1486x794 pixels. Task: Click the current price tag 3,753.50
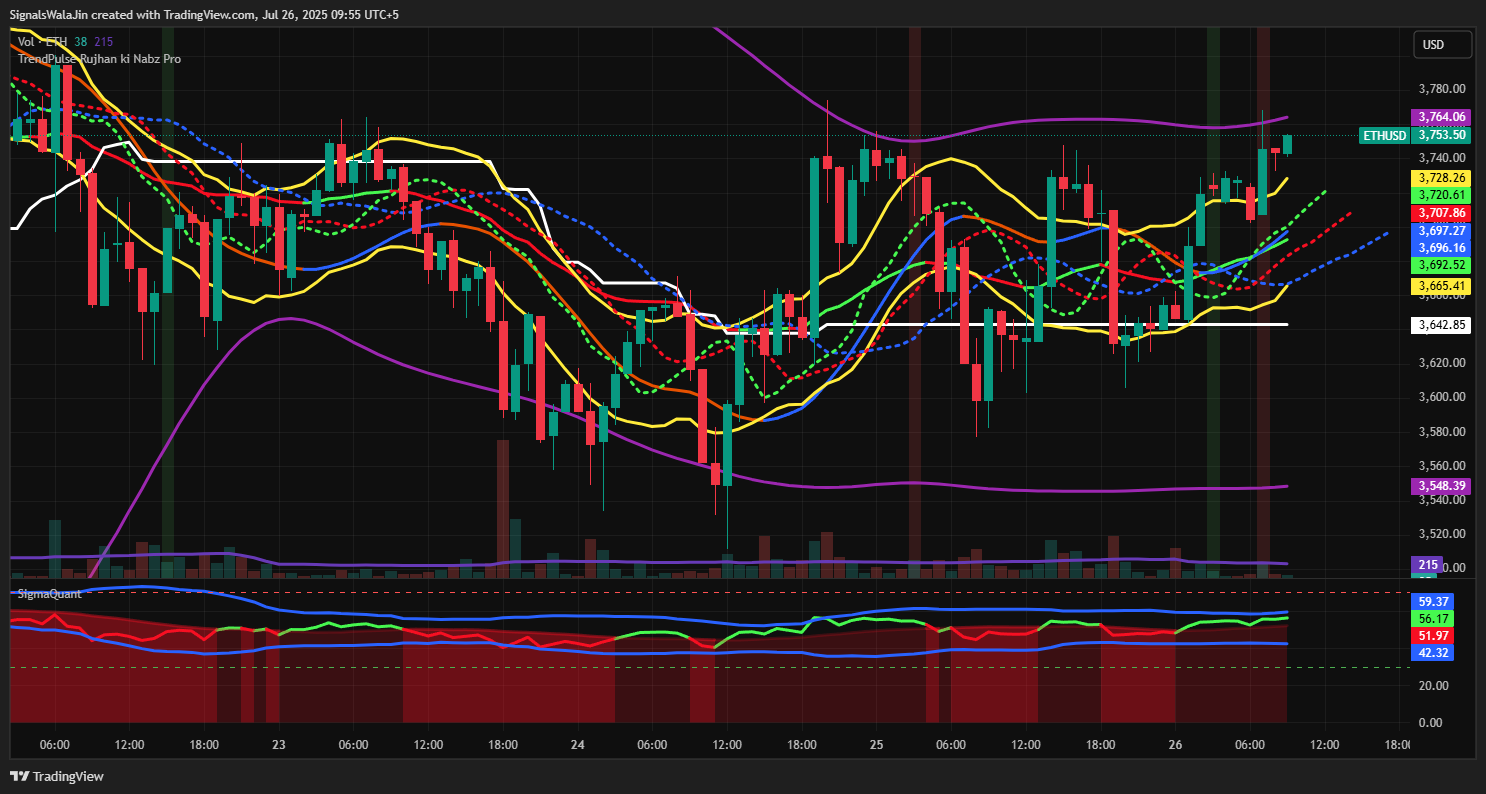coord(1441,135)
